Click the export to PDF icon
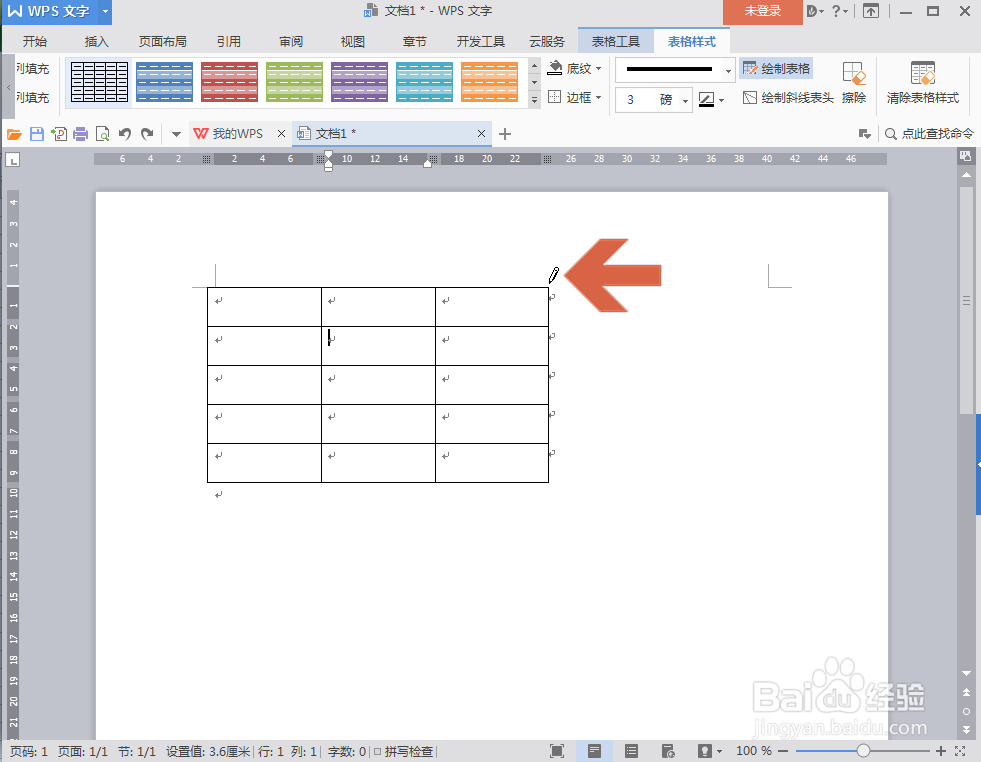 tap(59, 134)
